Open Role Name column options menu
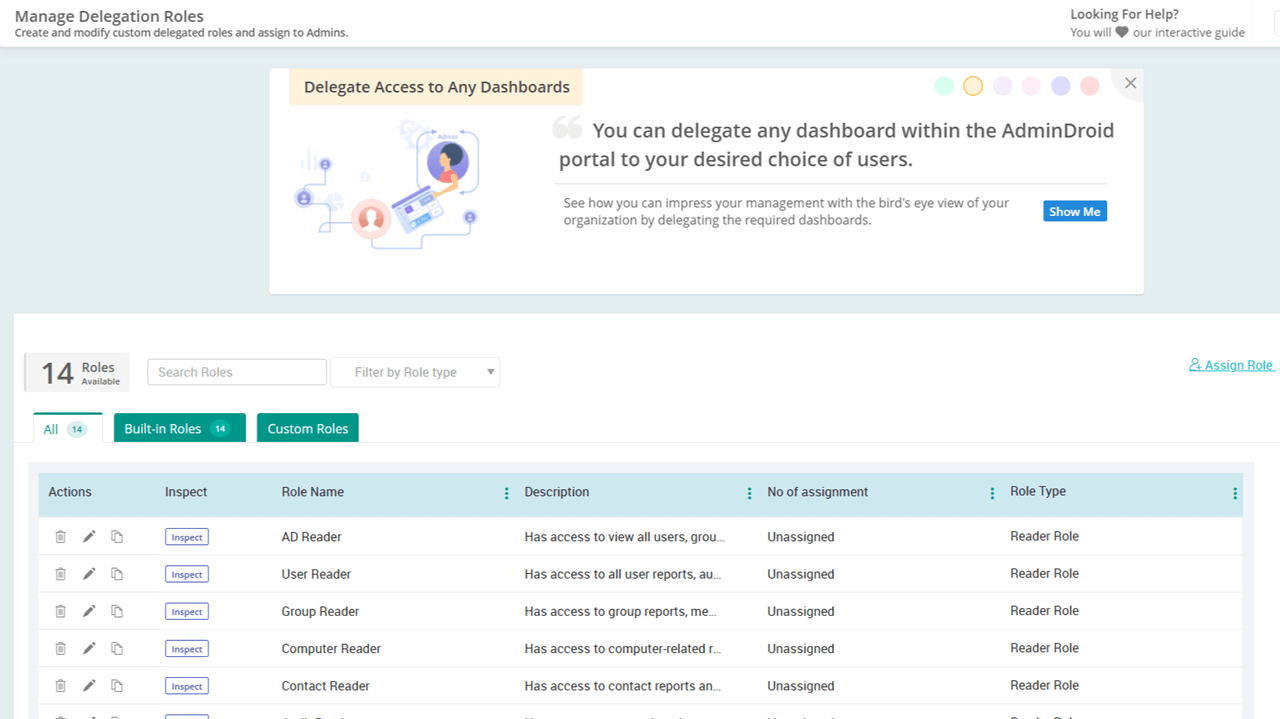Image resolution: width=1280 pixels, height=719 pixels. 506,493
